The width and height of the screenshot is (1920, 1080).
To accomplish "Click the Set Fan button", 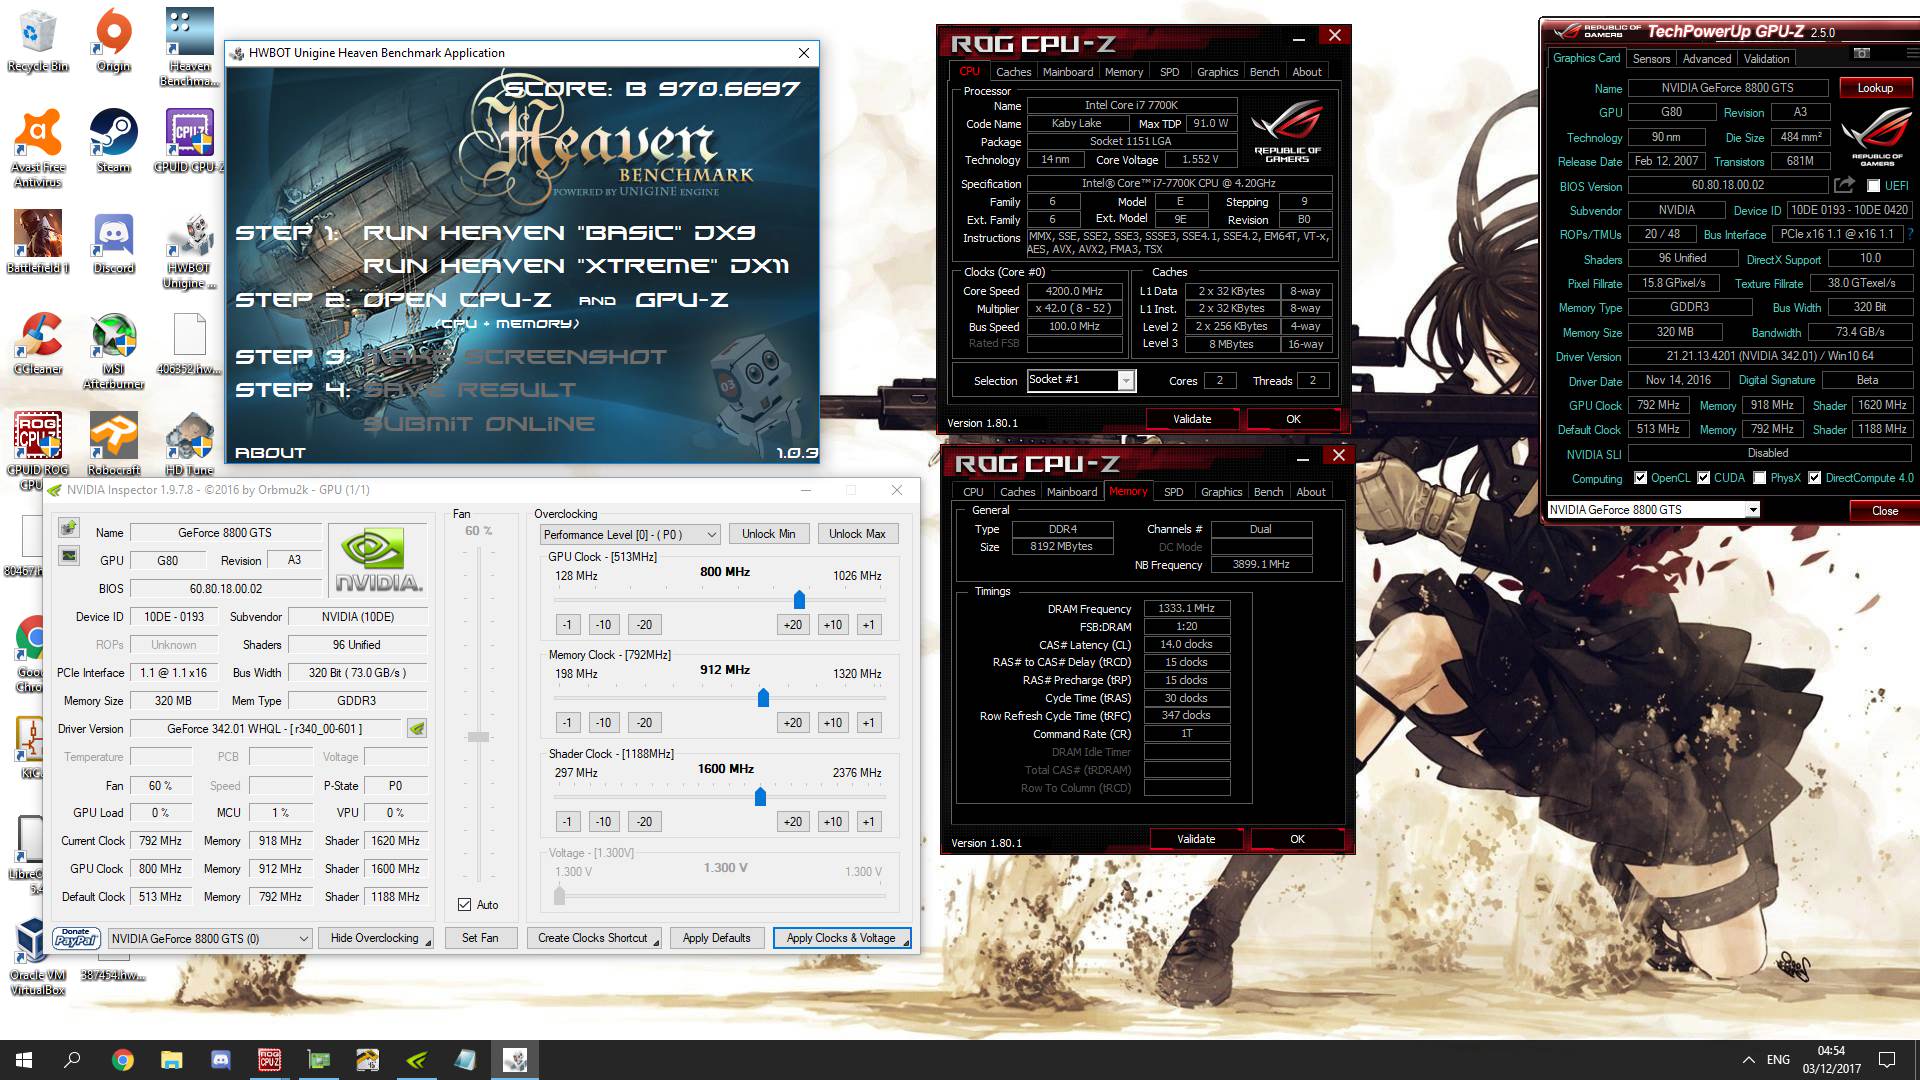I will 480,938.
